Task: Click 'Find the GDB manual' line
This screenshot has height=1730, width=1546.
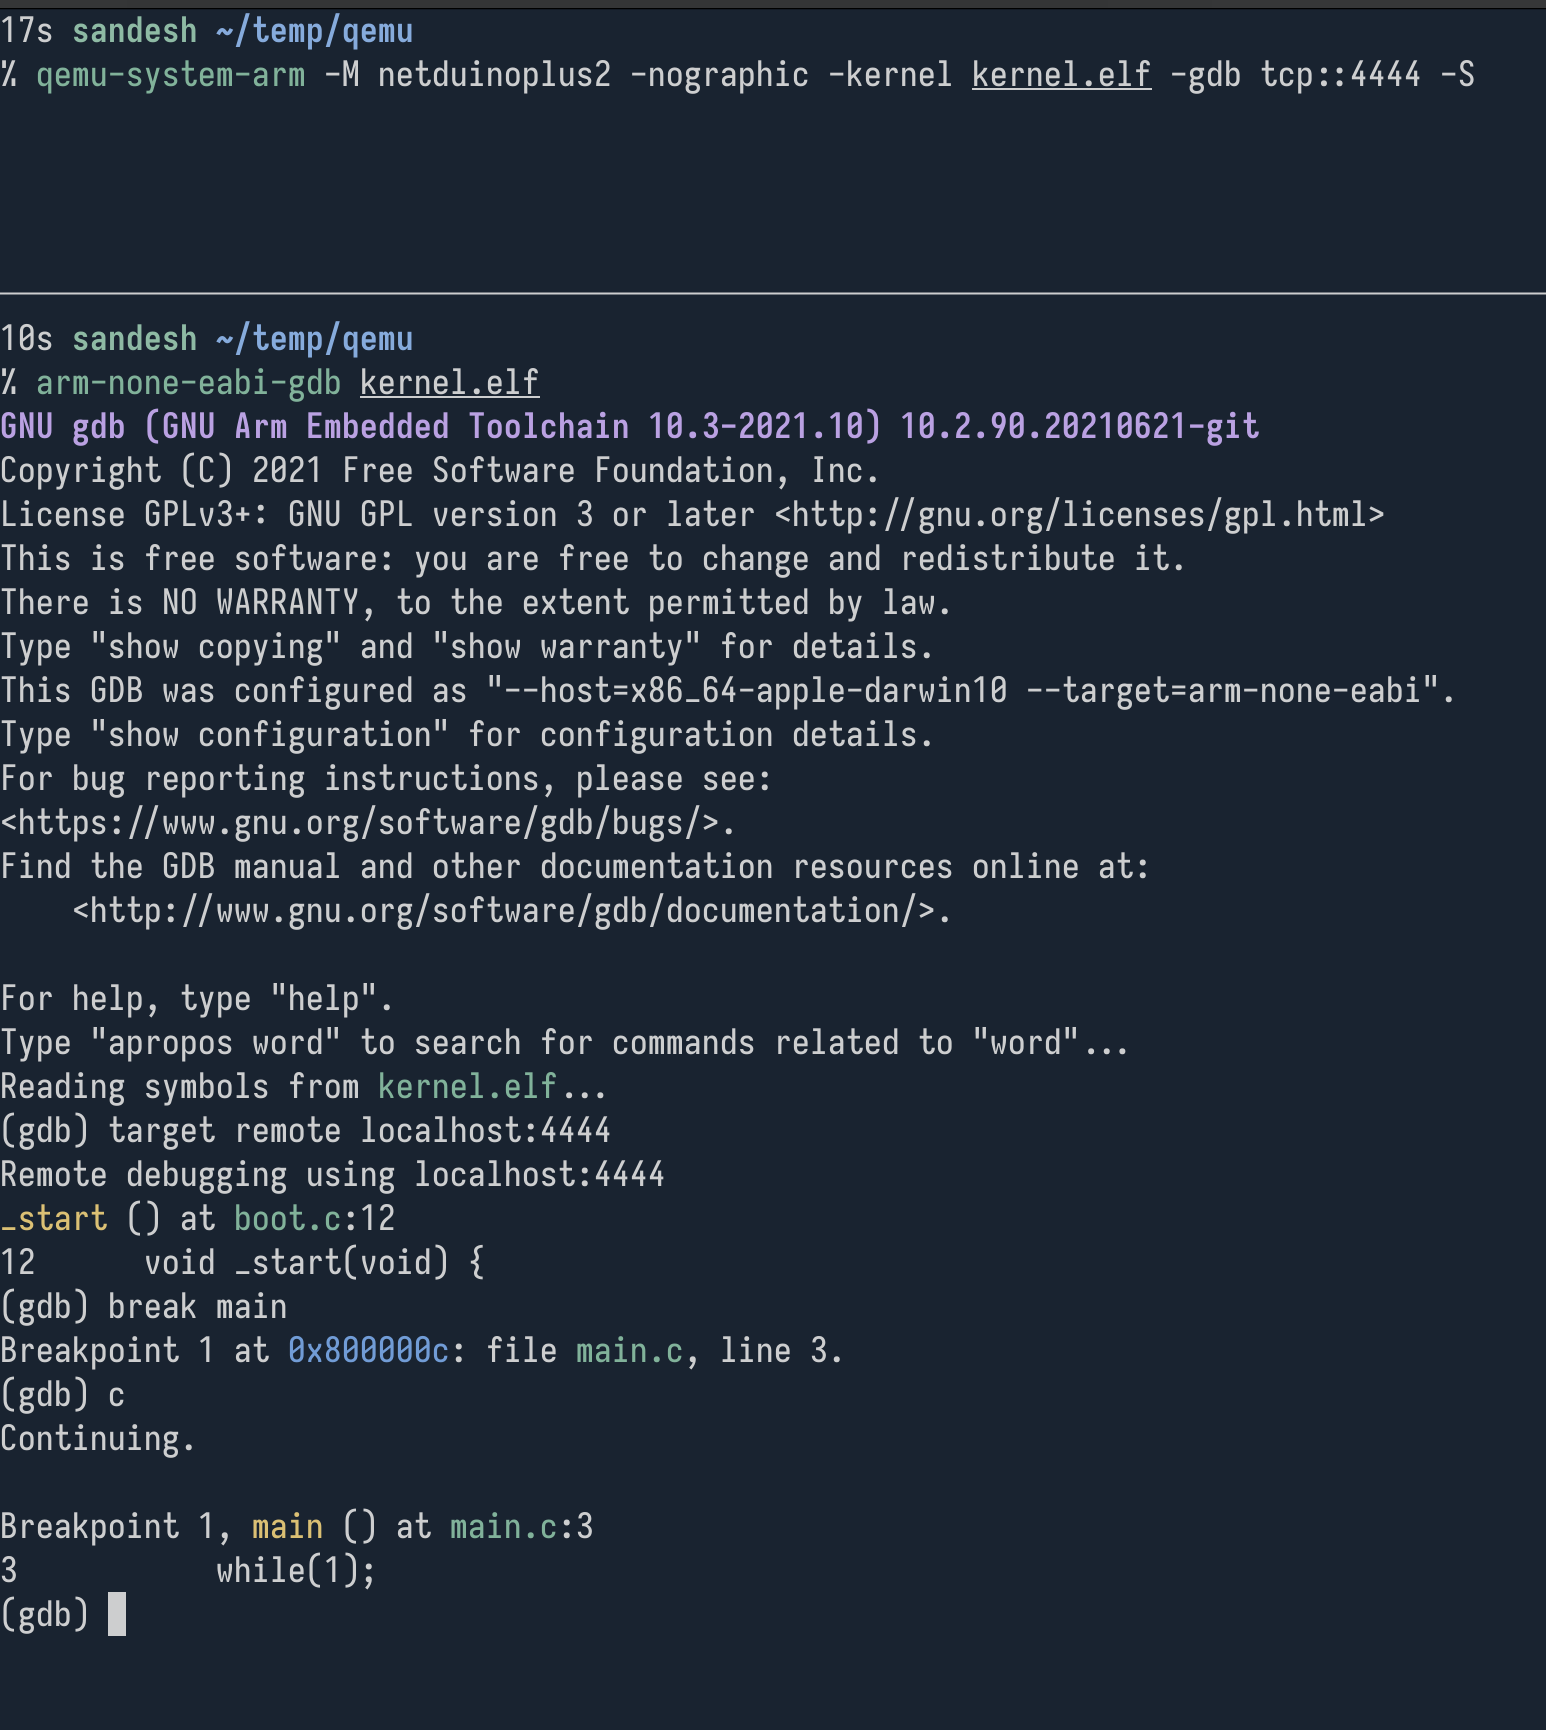Action: [575, 867]
